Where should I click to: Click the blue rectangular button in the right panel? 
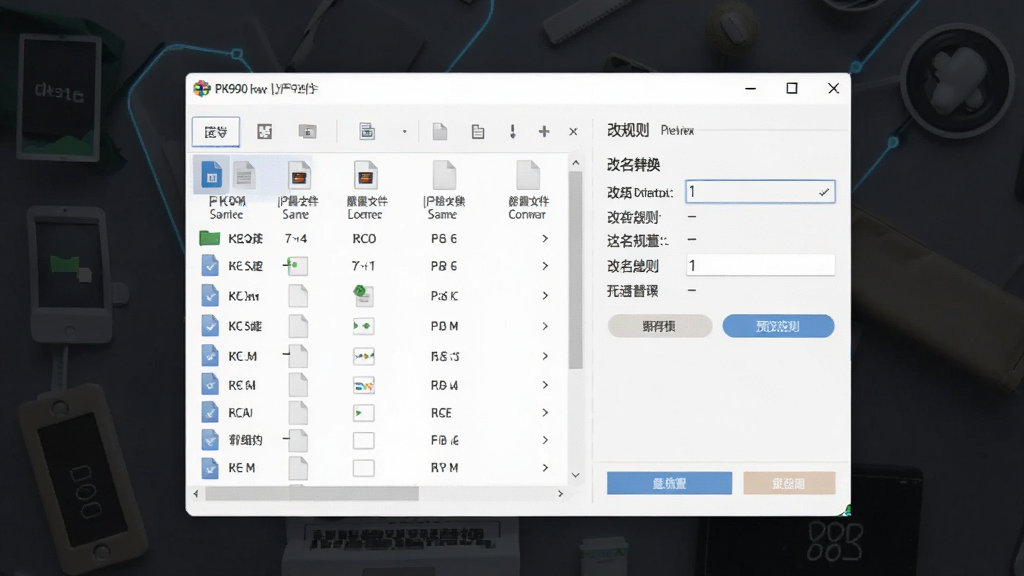coord(669,483)
